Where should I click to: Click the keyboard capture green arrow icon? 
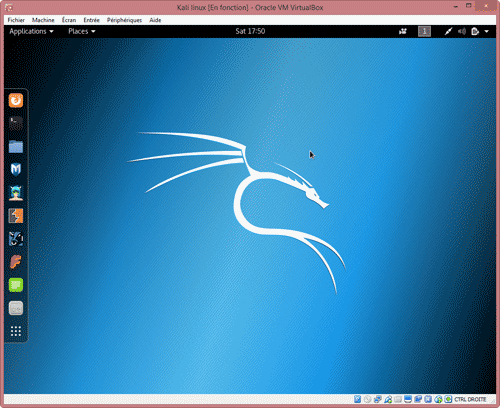point(448,399)
